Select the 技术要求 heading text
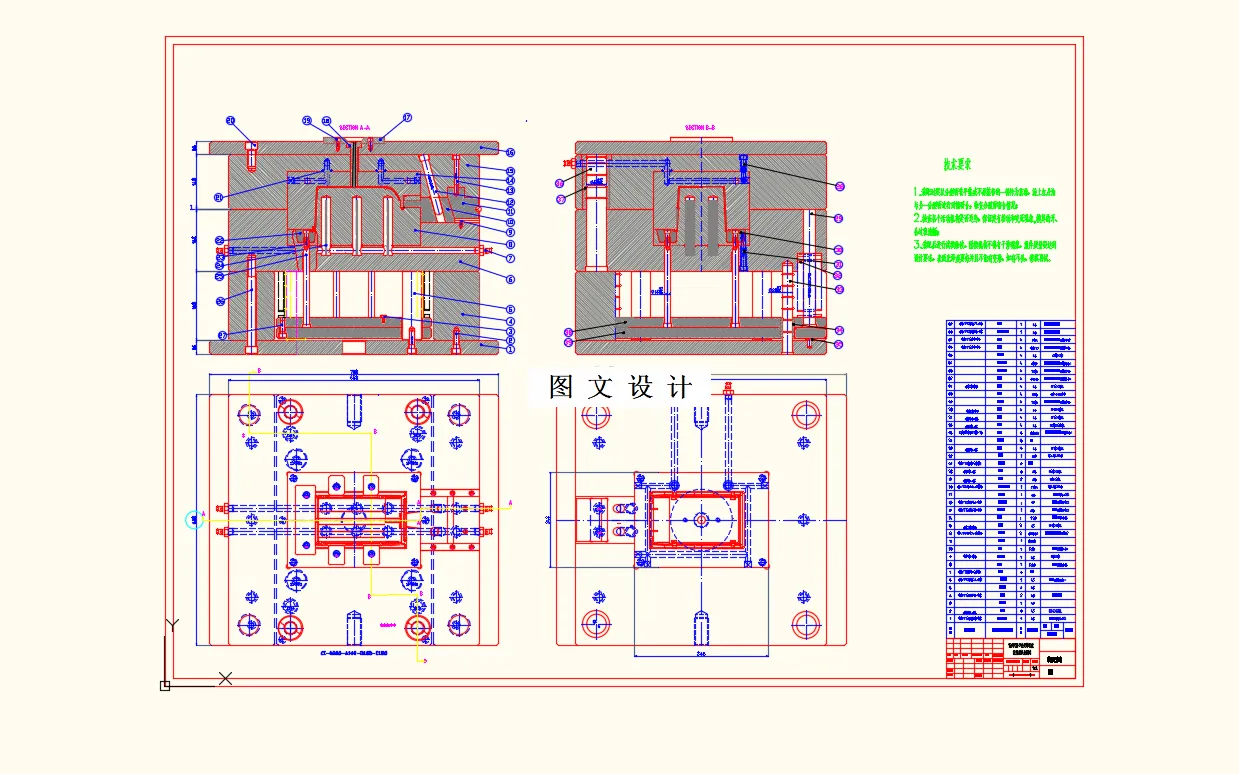Viewport: 1239px width, 774px height. (x=958, y=164)
